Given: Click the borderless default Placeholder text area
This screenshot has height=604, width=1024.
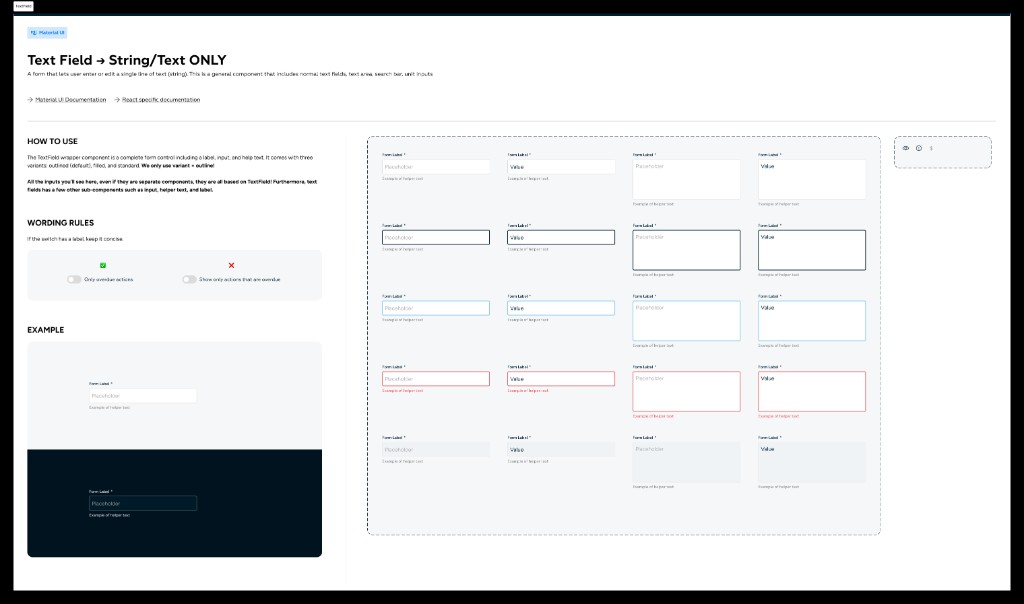Looking at the screenshot, I should point(686,180).
